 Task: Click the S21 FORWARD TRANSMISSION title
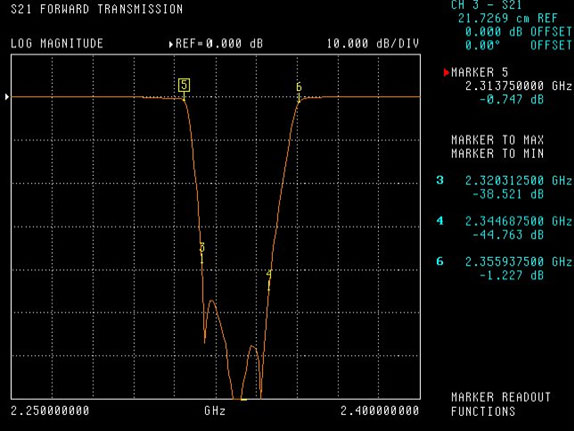point(97,9)
